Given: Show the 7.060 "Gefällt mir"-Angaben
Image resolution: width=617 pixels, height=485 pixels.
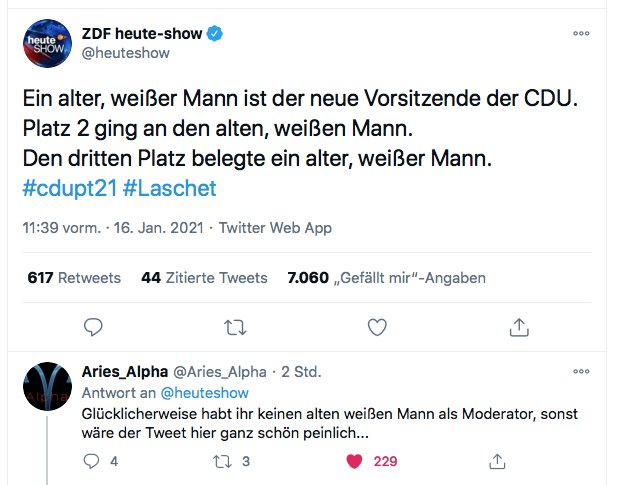Looking at the screenshot, I should pyautogui.click(x=386, y=278).
